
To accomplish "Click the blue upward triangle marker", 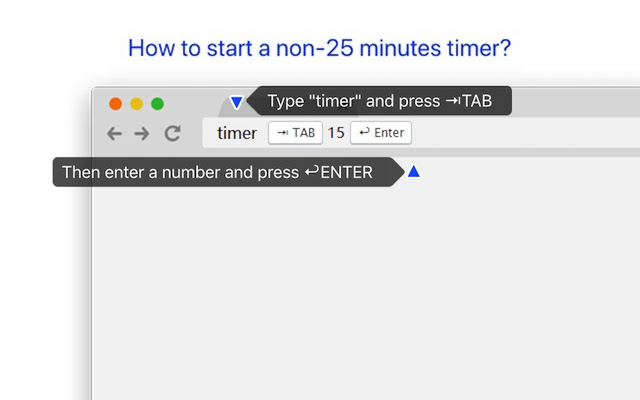I will pyautogui.click(x=413, y=172).
